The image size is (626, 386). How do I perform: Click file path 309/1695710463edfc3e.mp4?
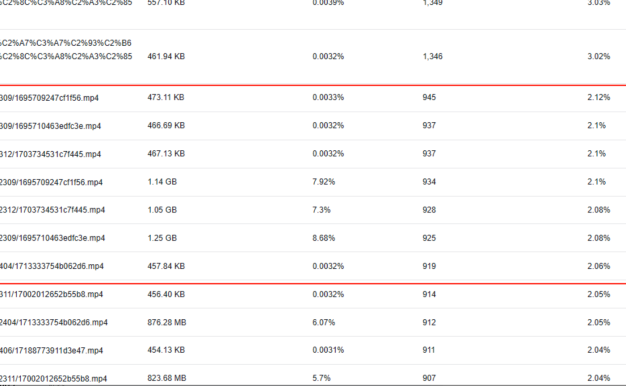coord(50,126)
